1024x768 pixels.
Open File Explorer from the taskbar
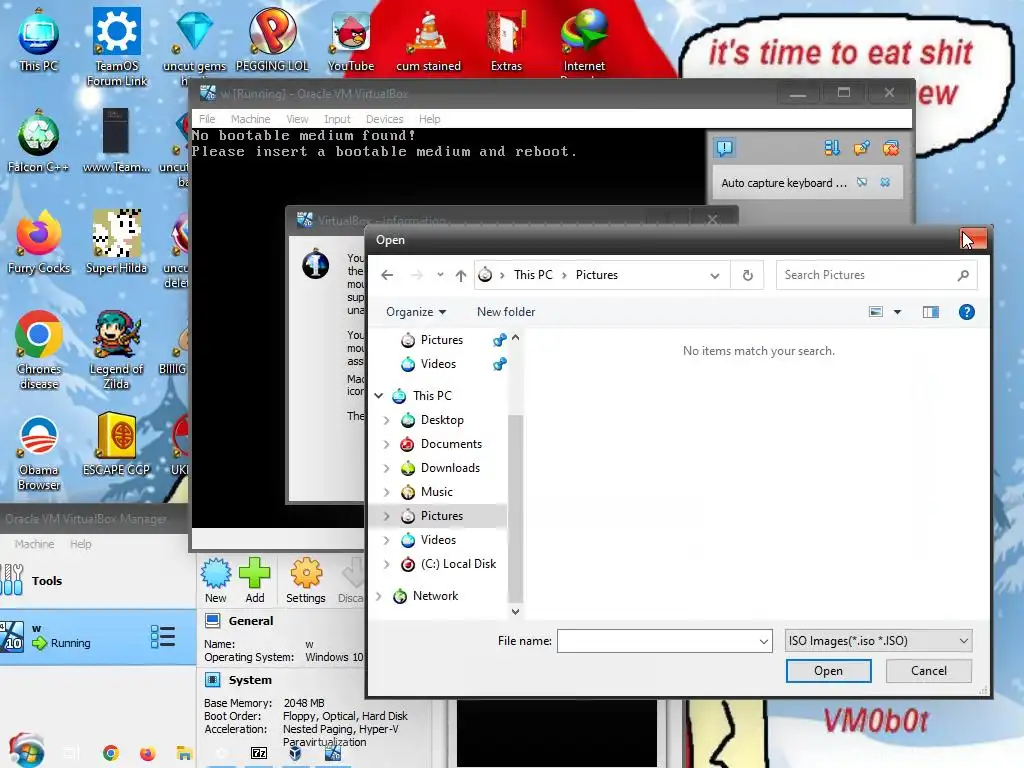click(184, 754)
